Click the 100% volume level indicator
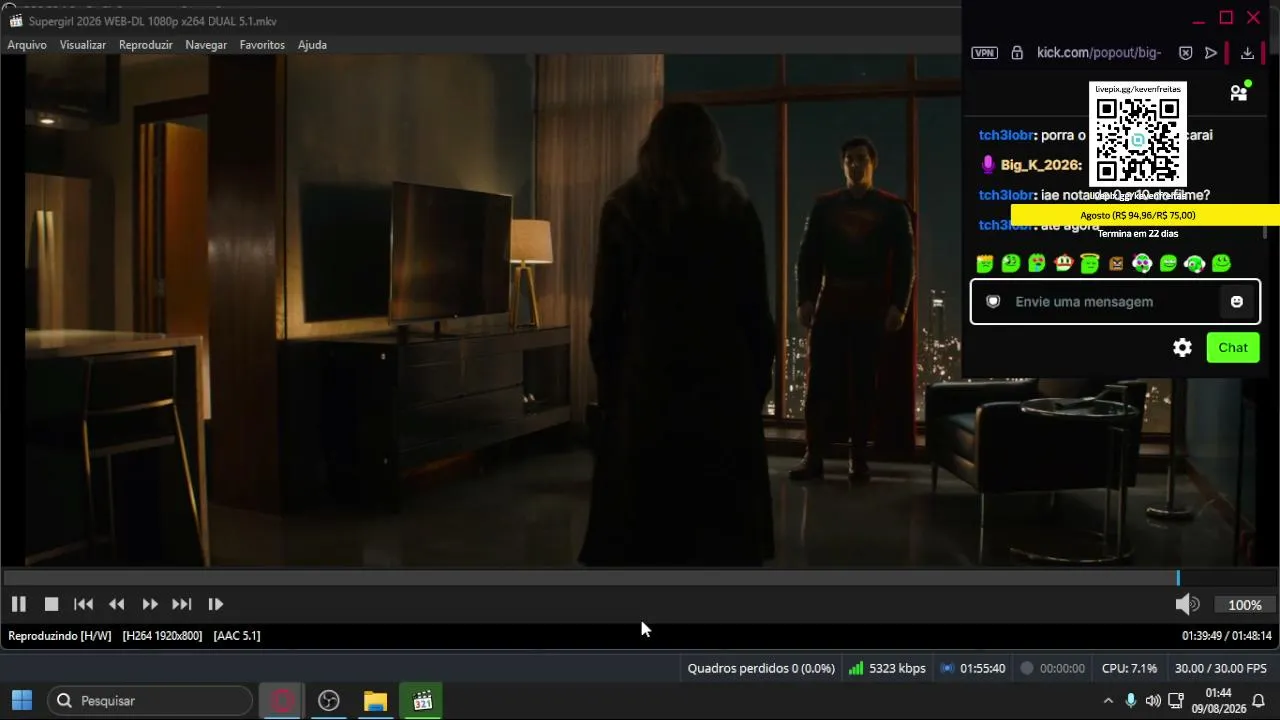This screenshot has height=720, width=1280. [1245, 605]
